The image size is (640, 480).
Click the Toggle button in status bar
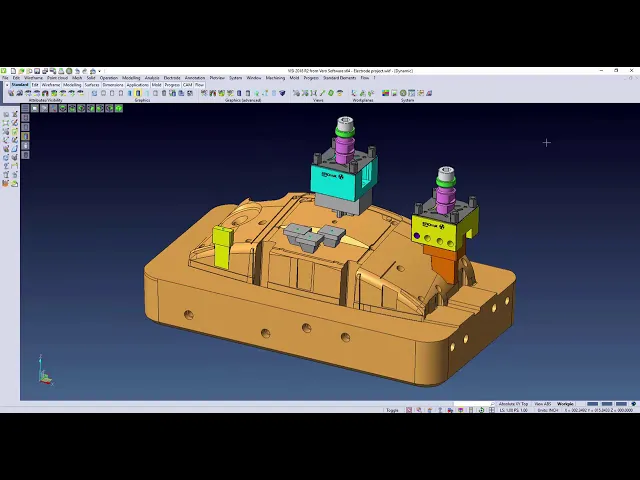(392, 410)
